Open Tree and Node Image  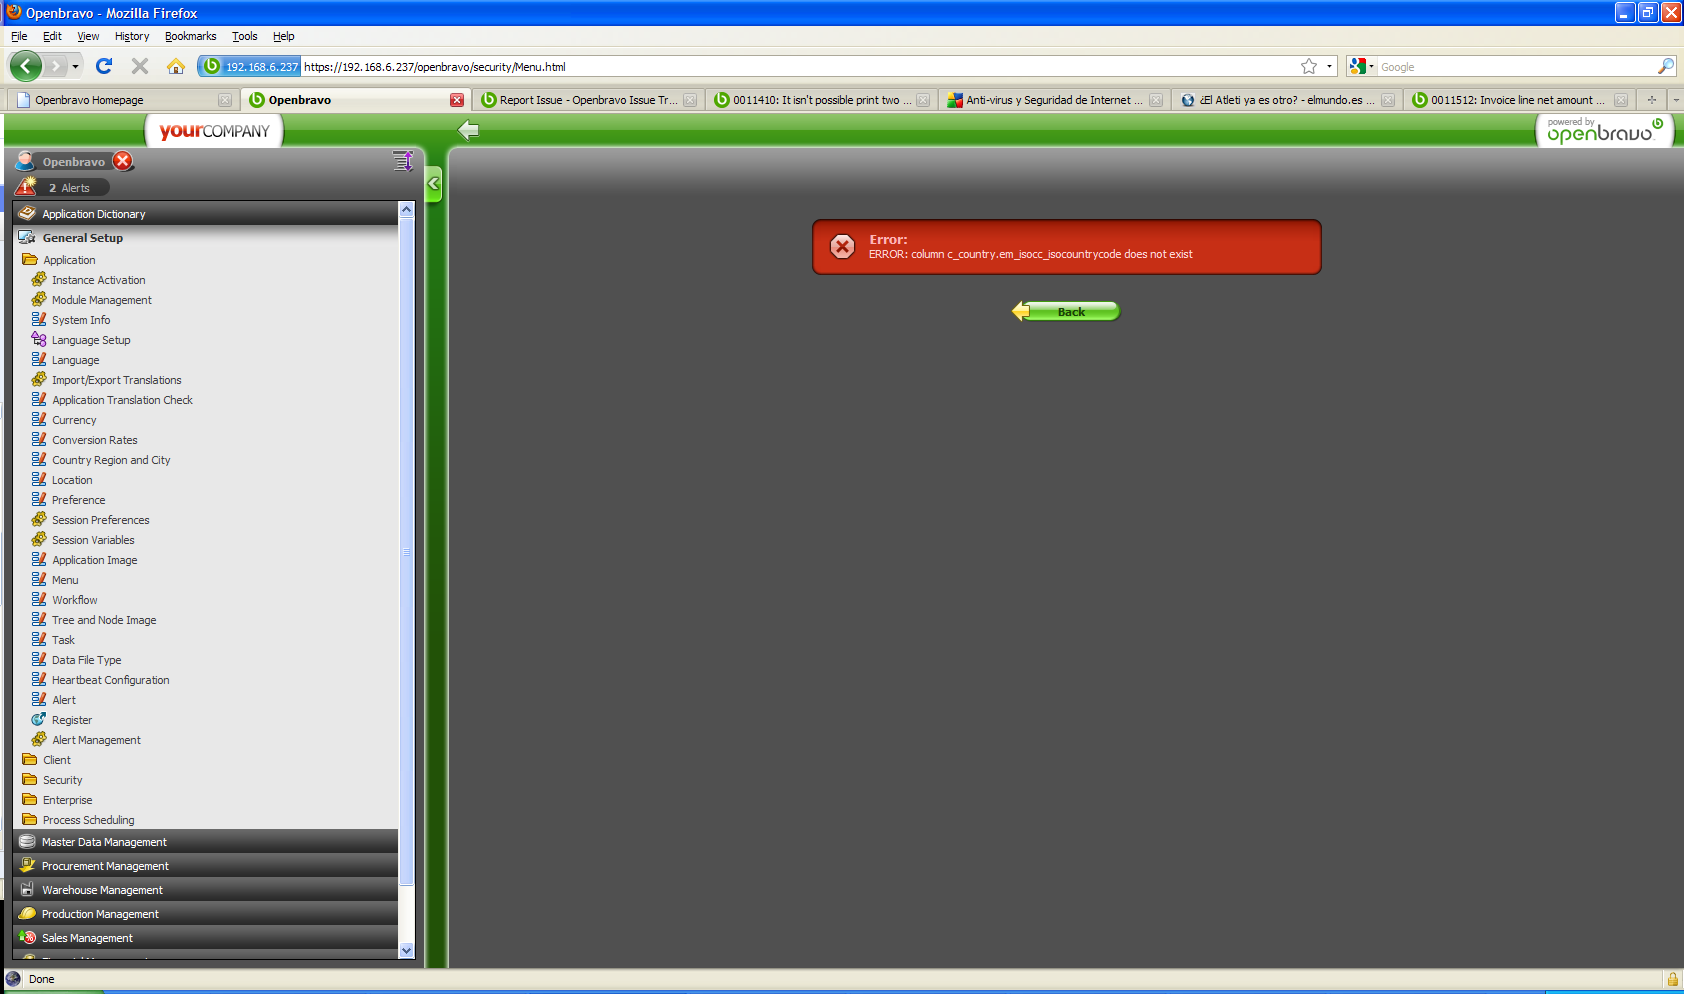[104, 620]
